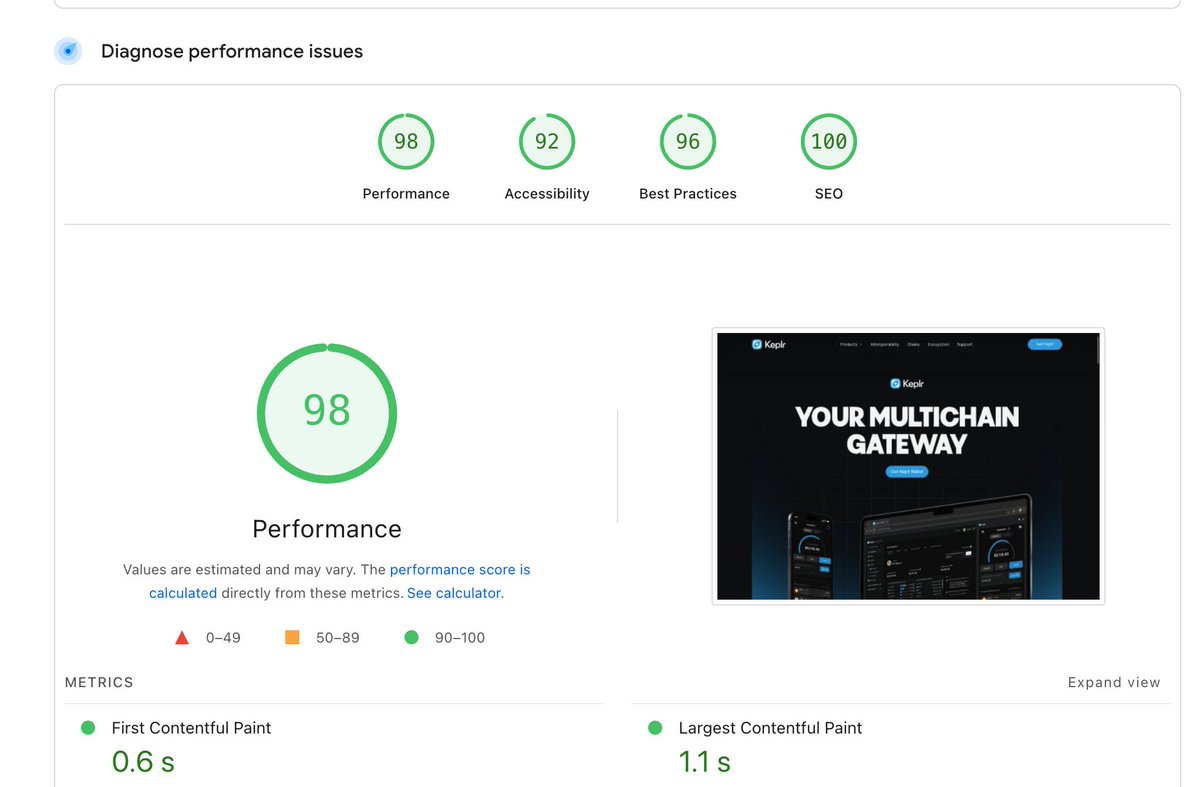
Task: Click the green dot beside Largest Contentful Paint
Action: 655,728
